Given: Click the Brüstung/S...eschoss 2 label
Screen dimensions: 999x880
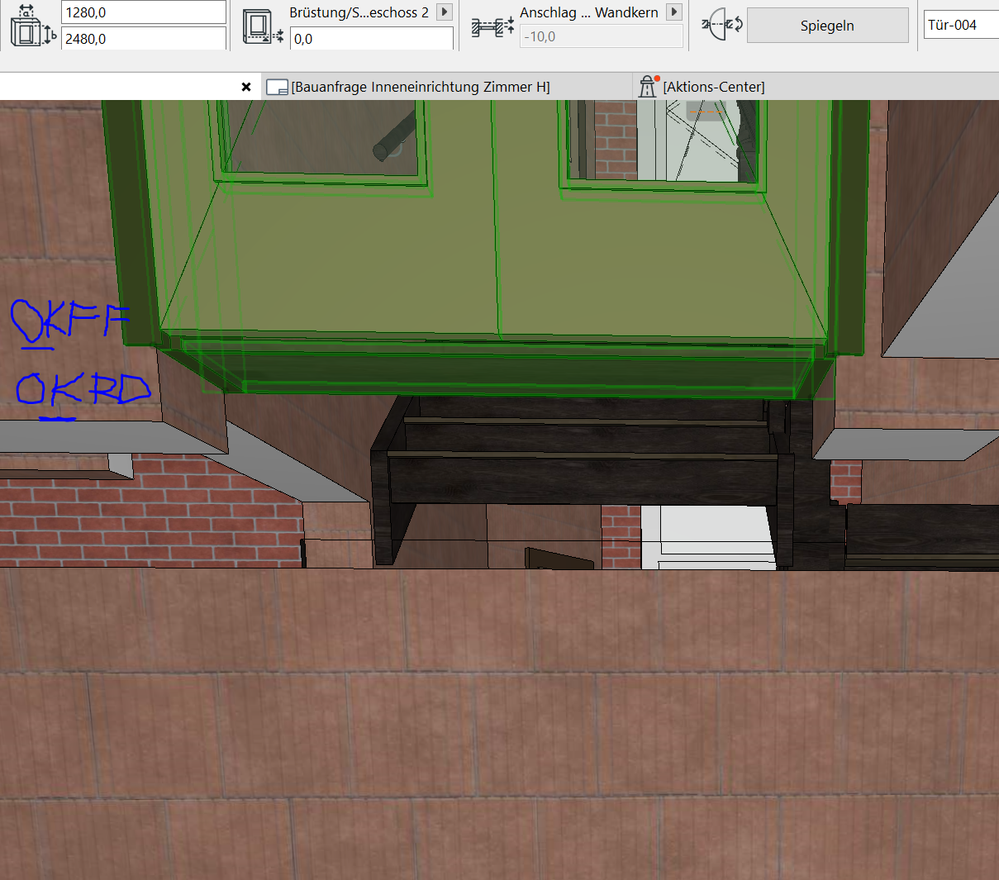Looking at the screenshot, I should coord(359,12).
